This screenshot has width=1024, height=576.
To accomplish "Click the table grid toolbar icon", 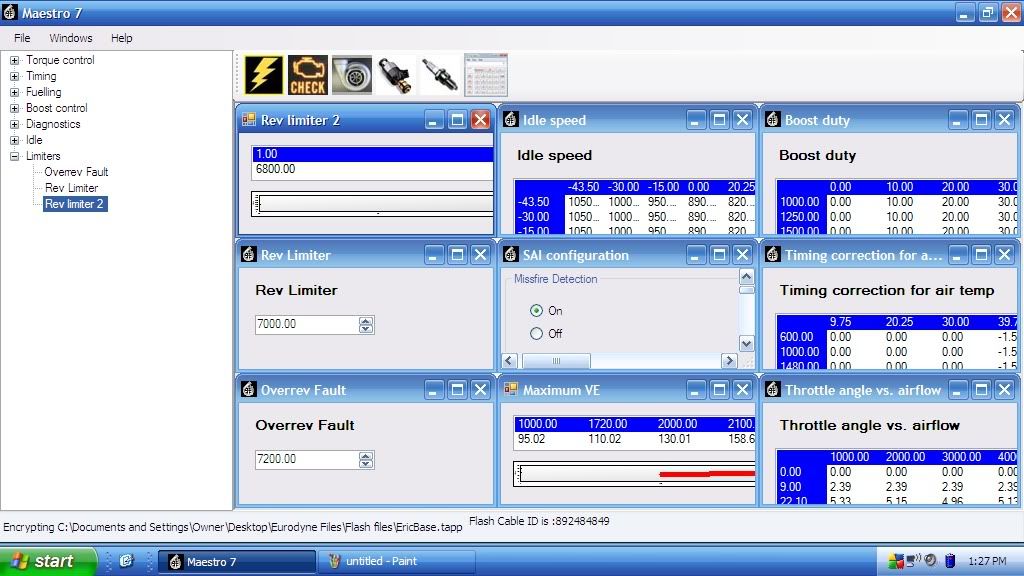I will pyautogui.click(x=485, y=75).
